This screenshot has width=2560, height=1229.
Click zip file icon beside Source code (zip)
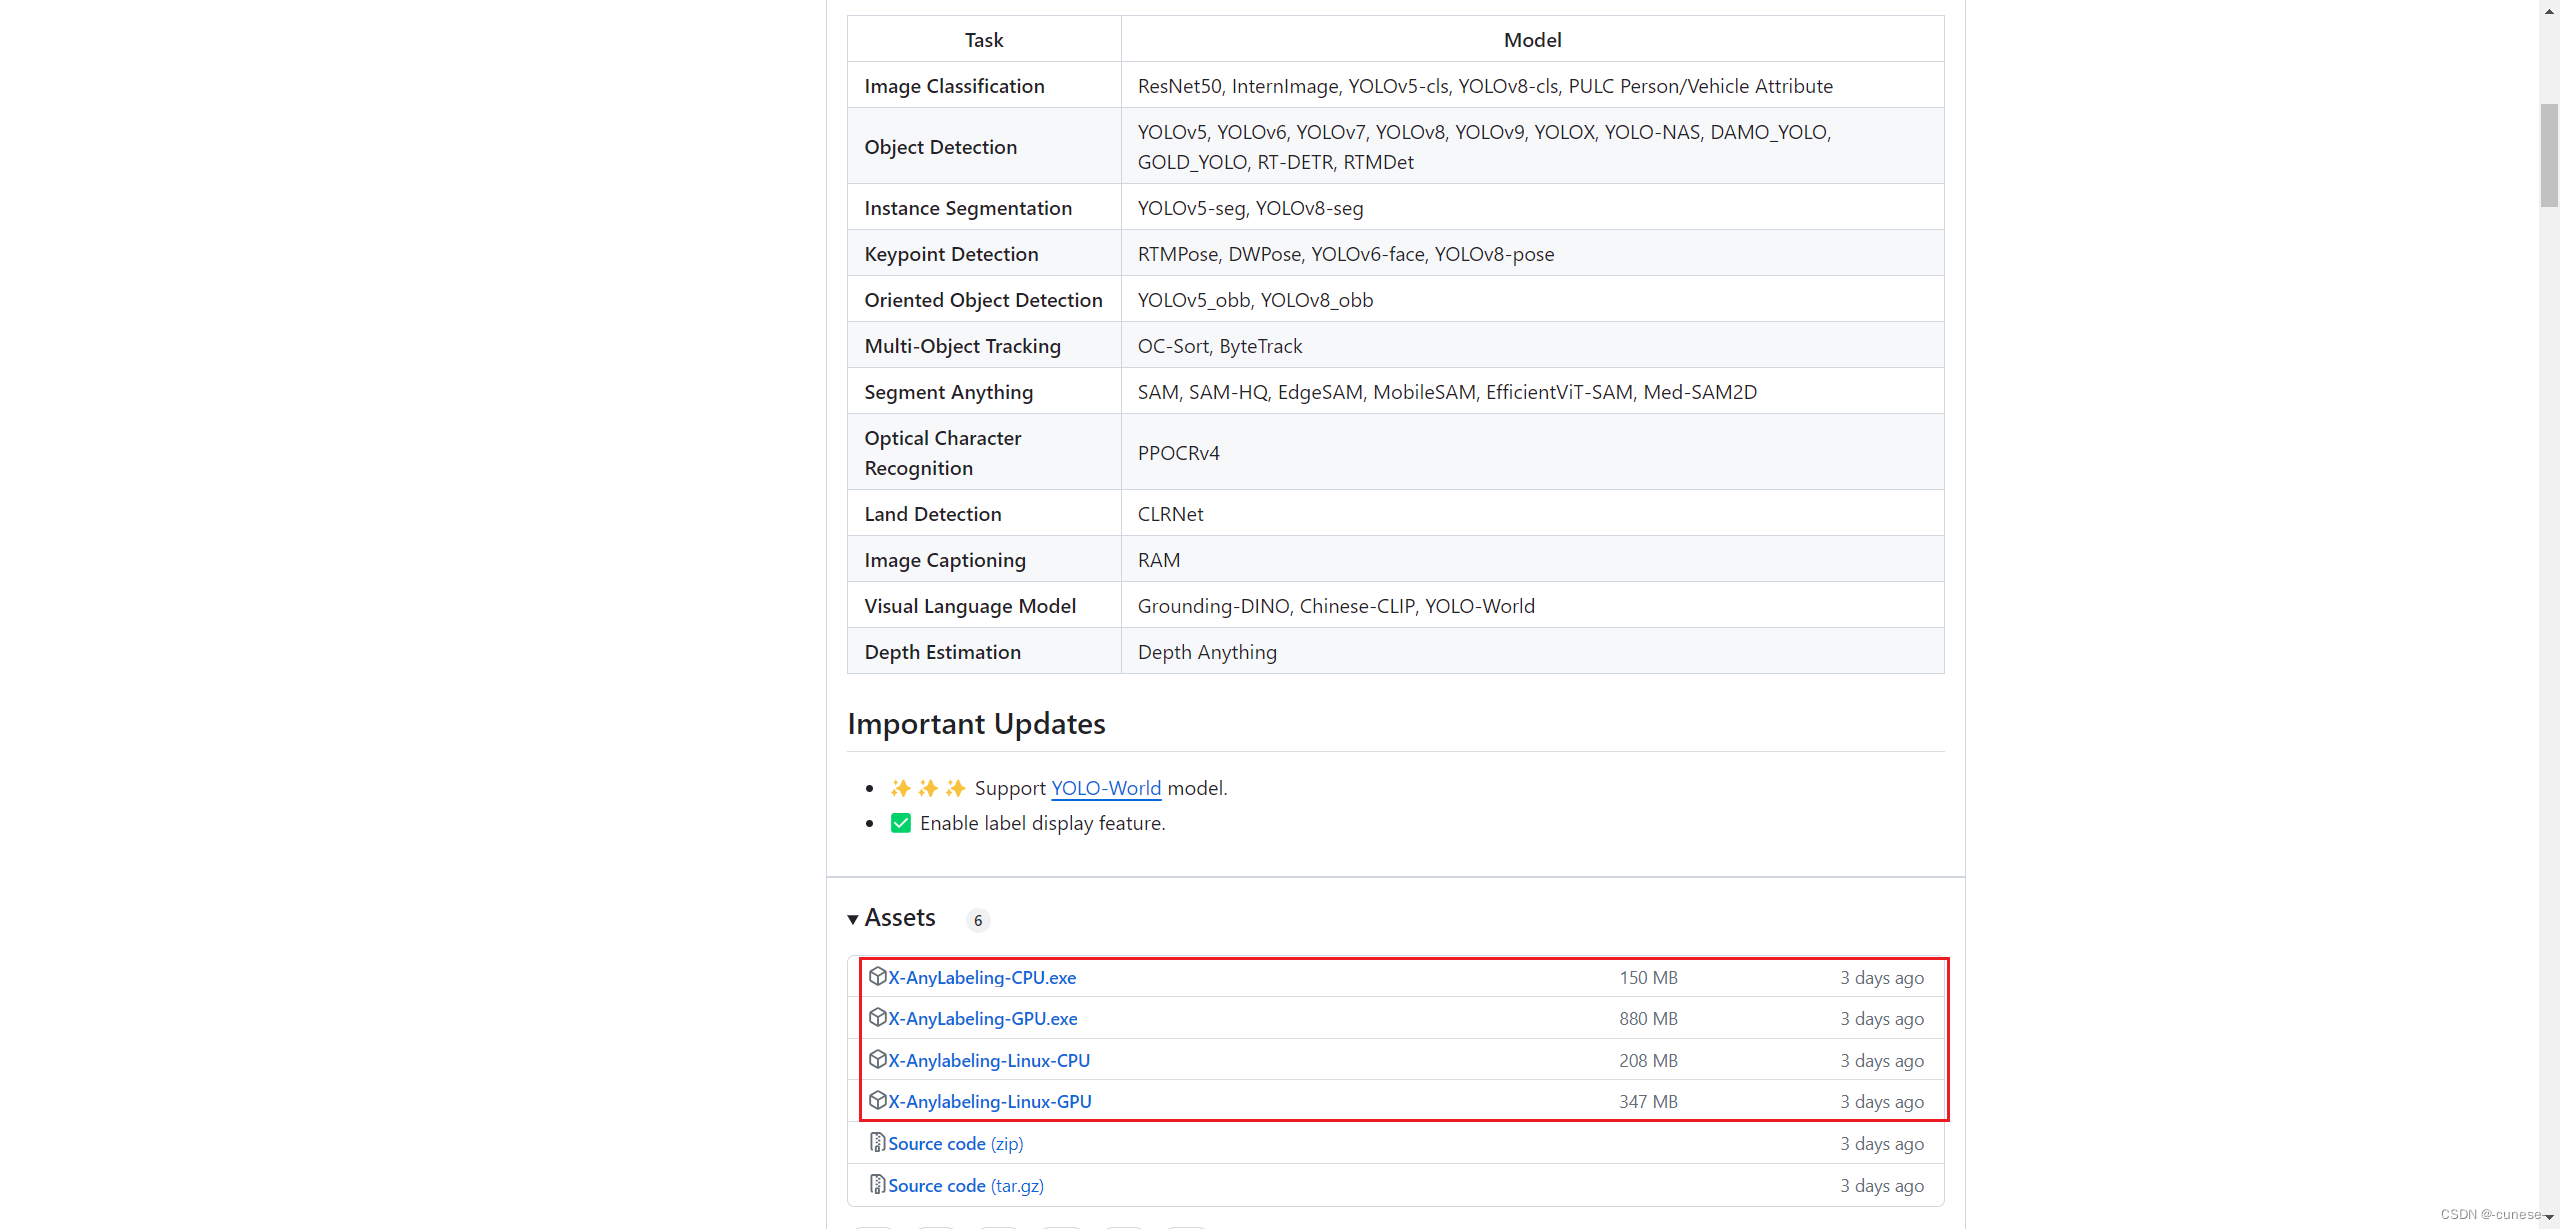(877, 1142)
